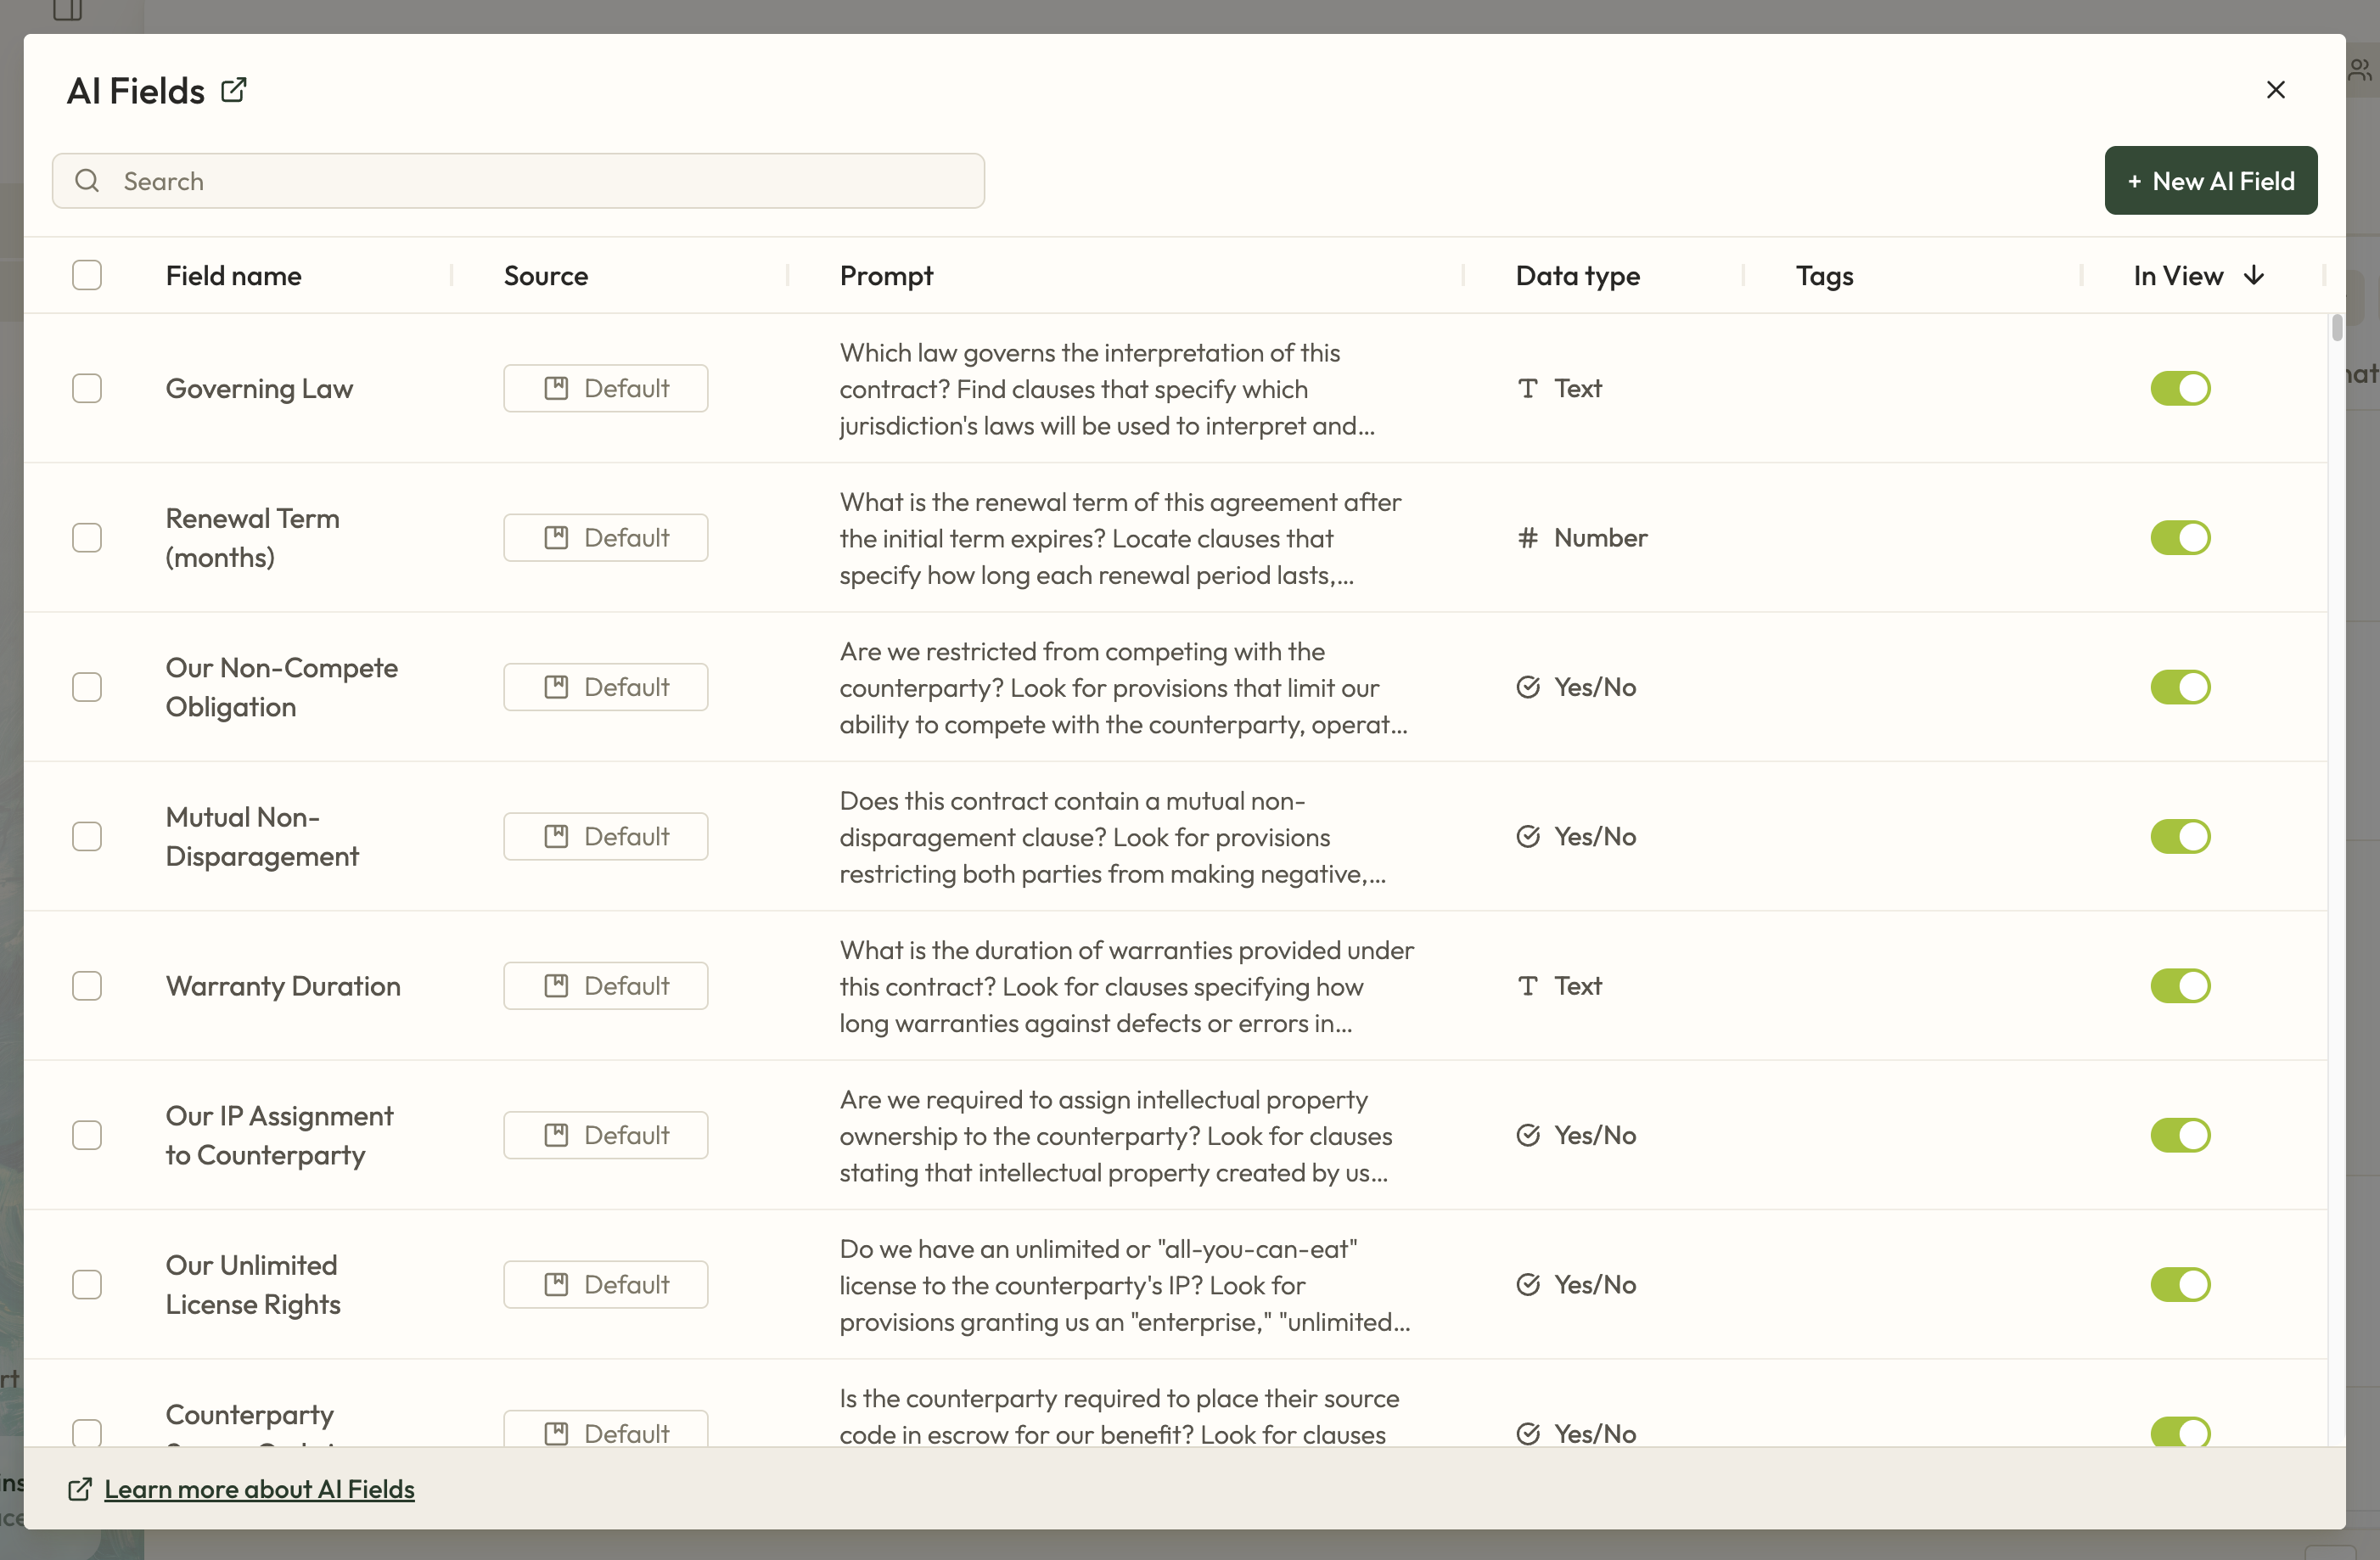Image resolution: width=2380 pixels, height=1560 pixels.
Task: Click the Text type icon for Warranty Duration
Action: click(x=1527, y=986)
